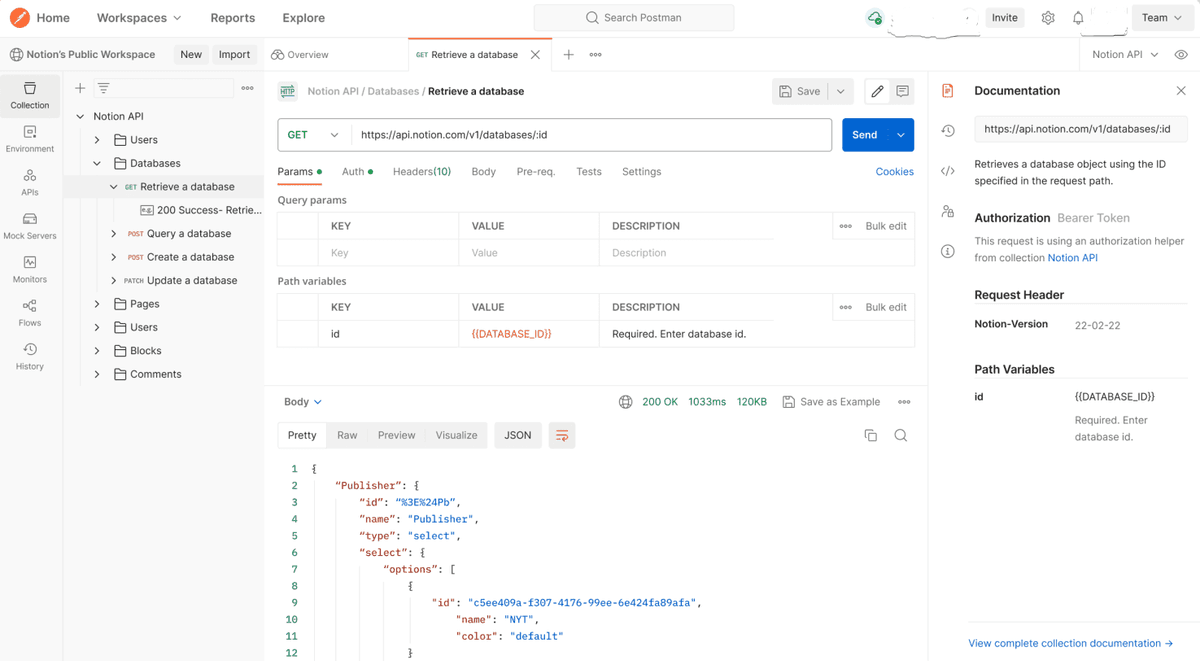
Task: Open the Flows sidebar icon
Action: [30, 312]
